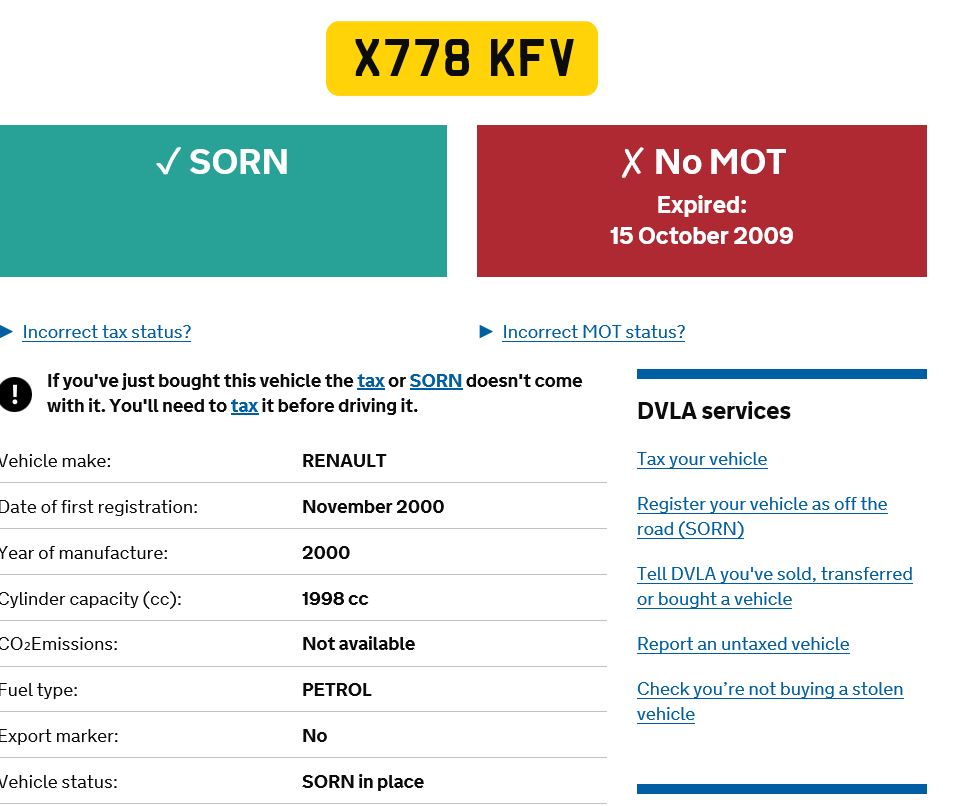Viewport: 976px width, 806px height.
Task: Click the RENAULT vehicle make value
Action: coord(344,461)
